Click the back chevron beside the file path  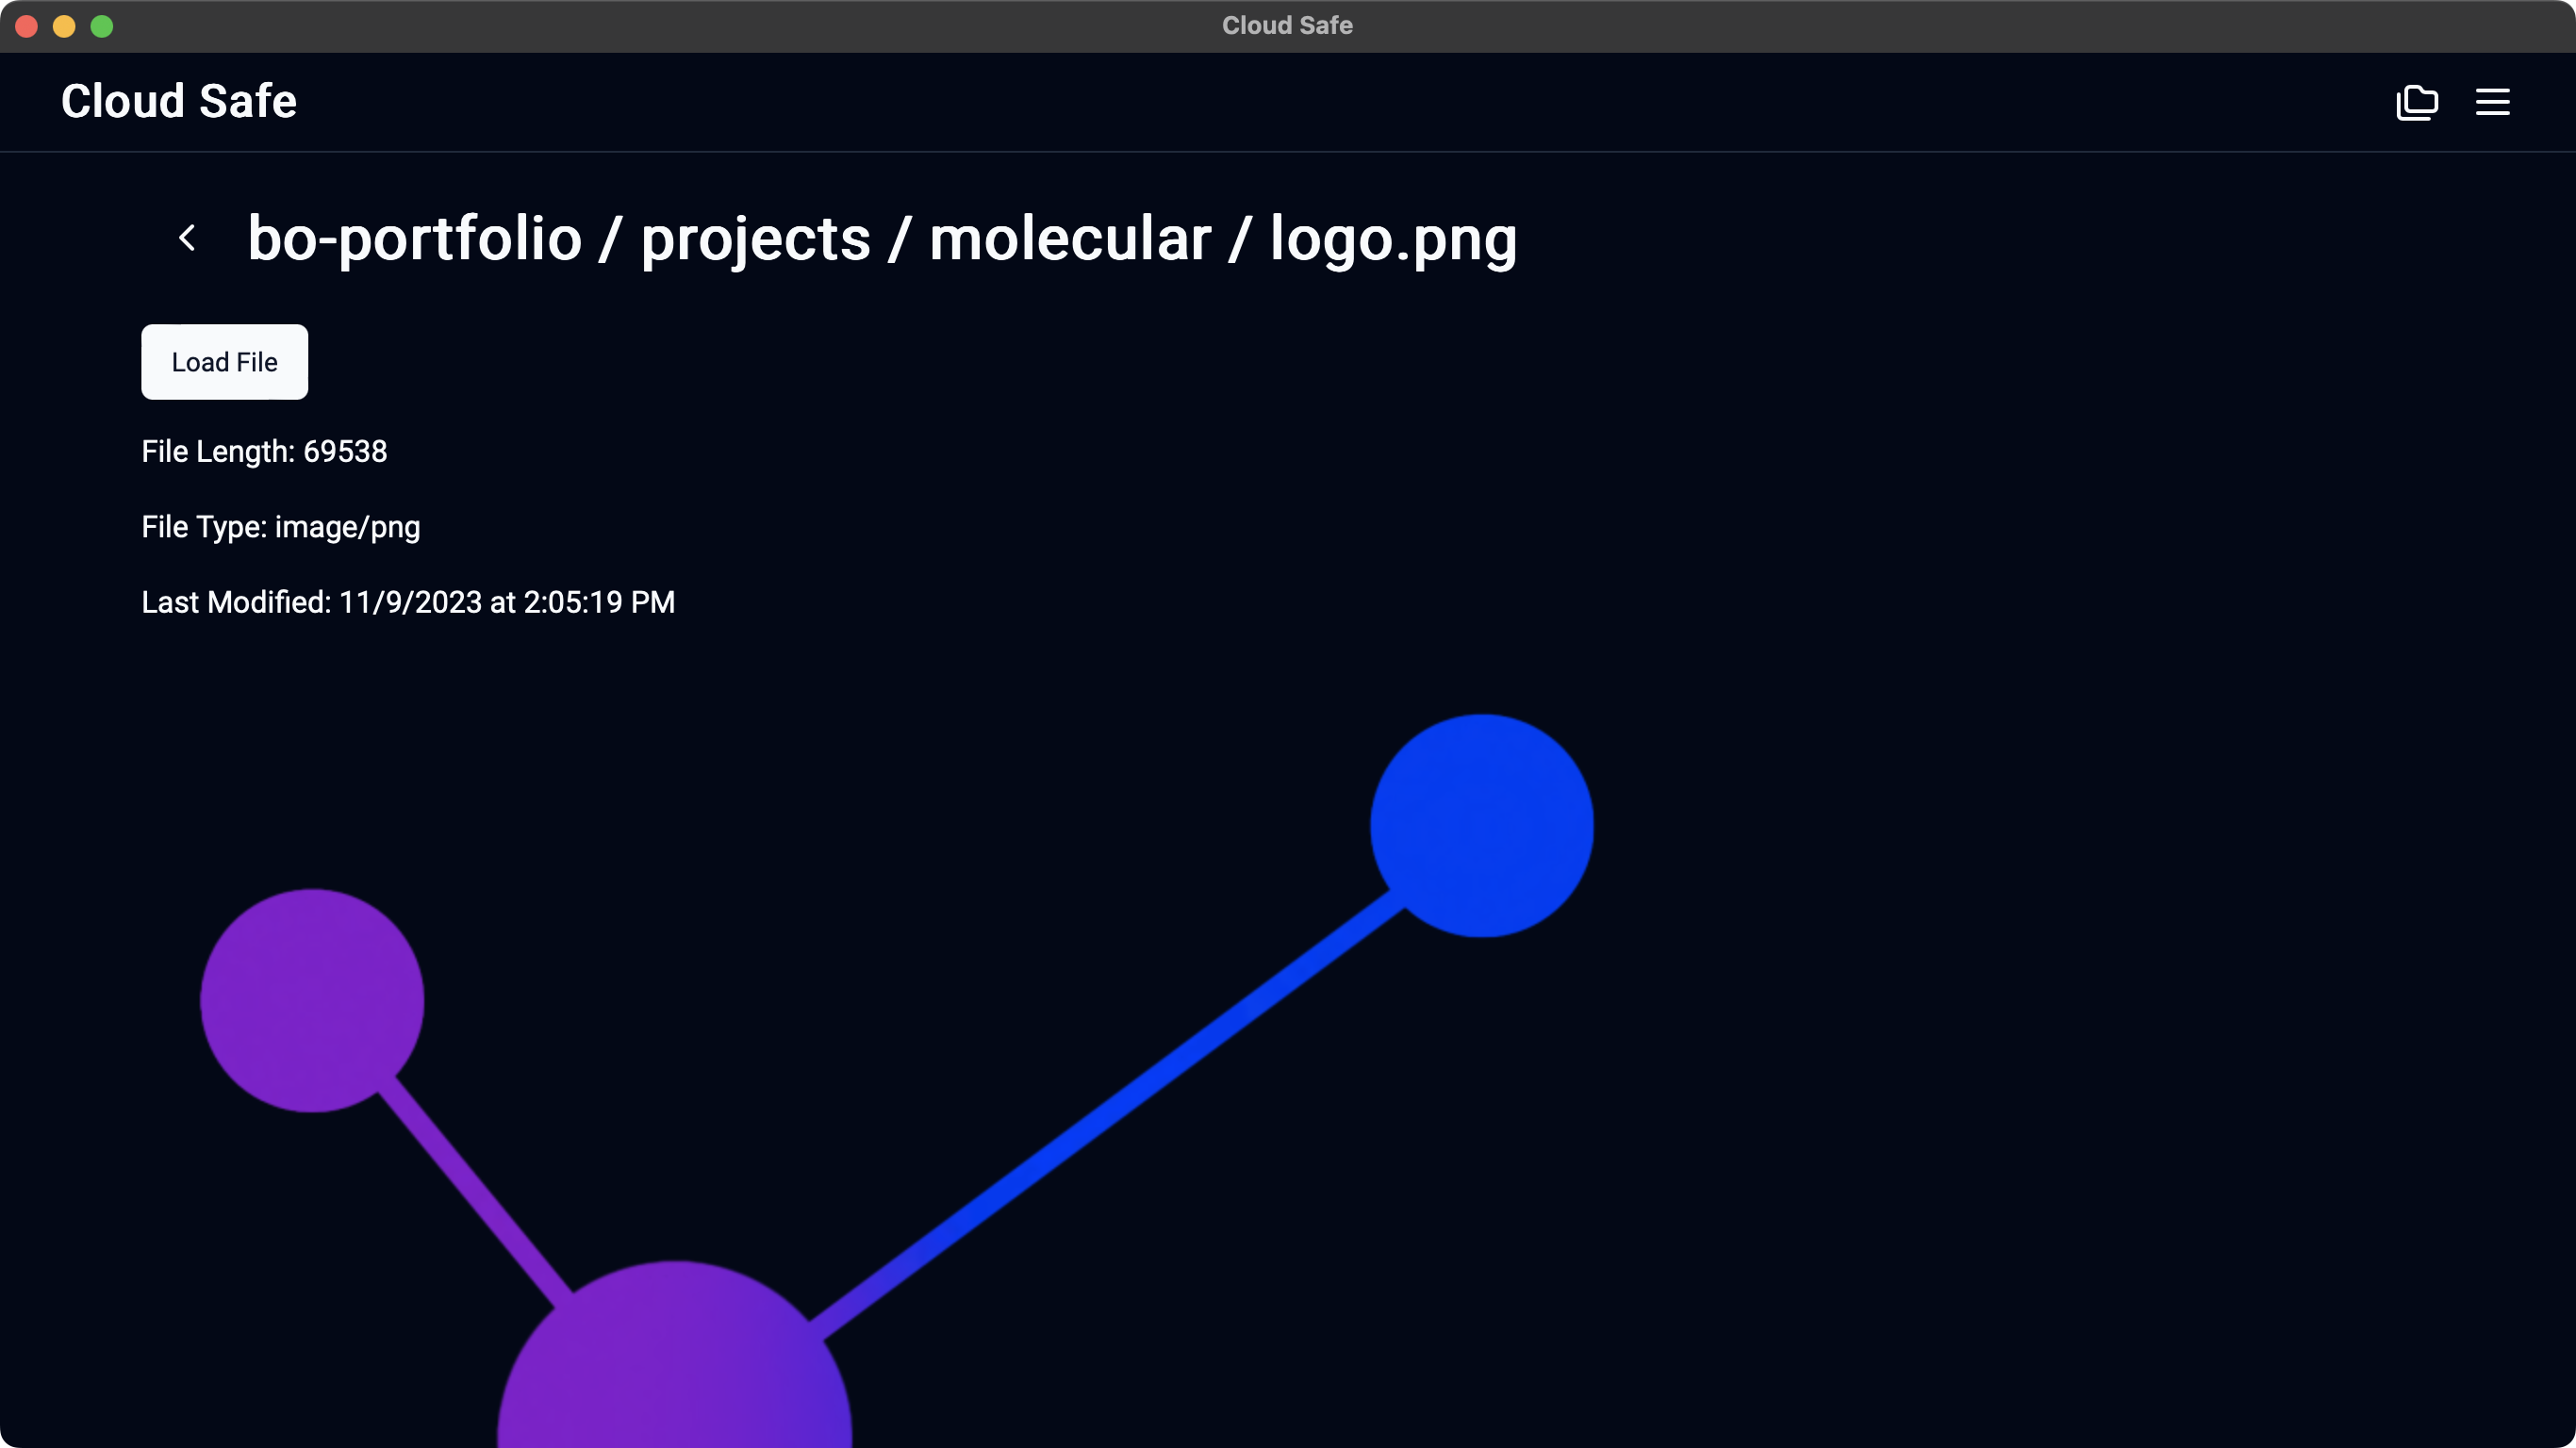click(187, 238)
